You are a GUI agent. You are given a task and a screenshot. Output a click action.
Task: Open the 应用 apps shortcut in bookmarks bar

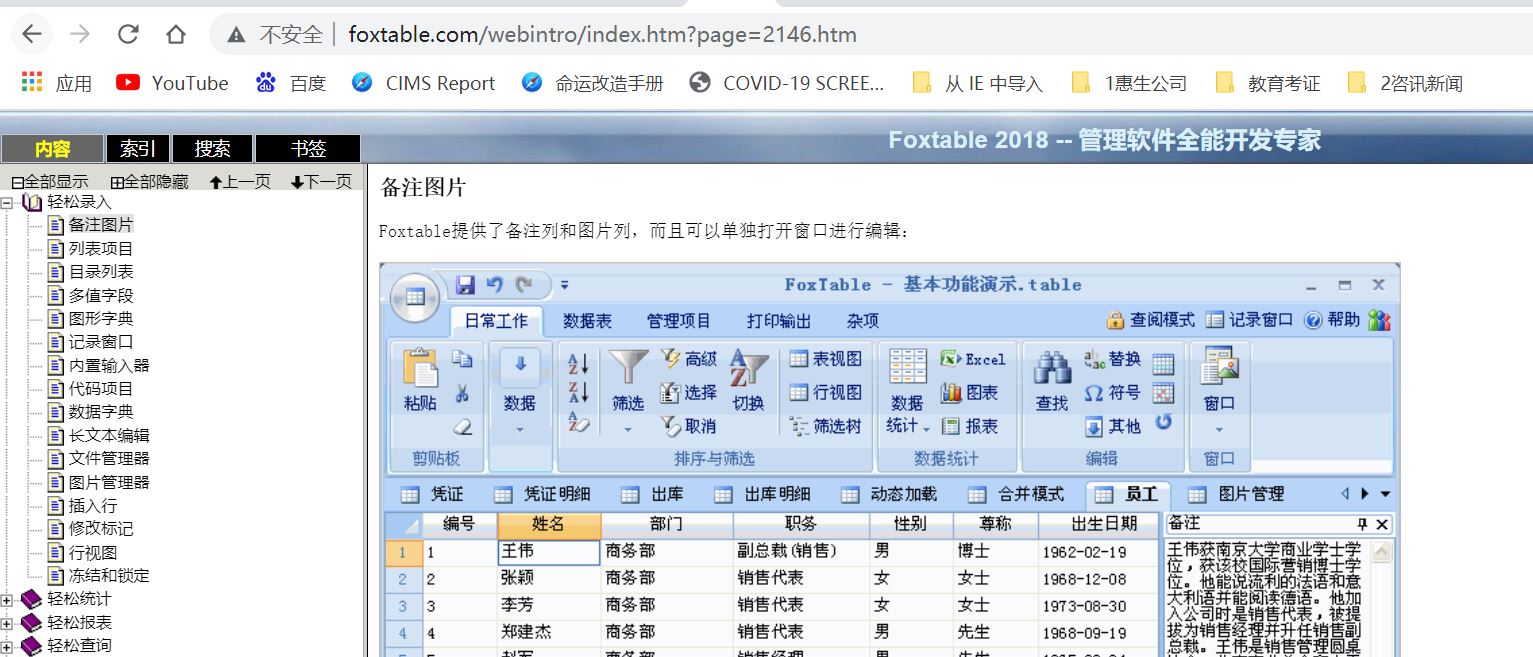(56, 83)
